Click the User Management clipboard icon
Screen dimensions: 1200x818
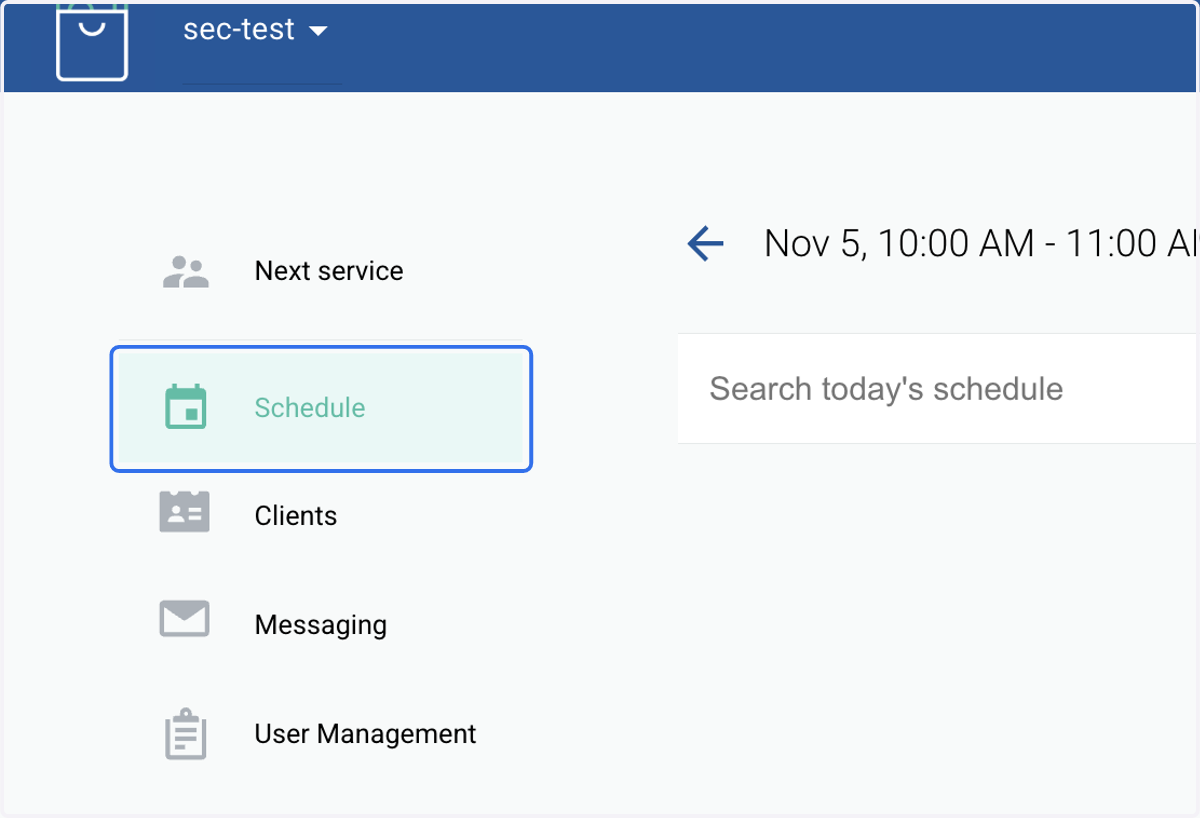pos(185,734)
